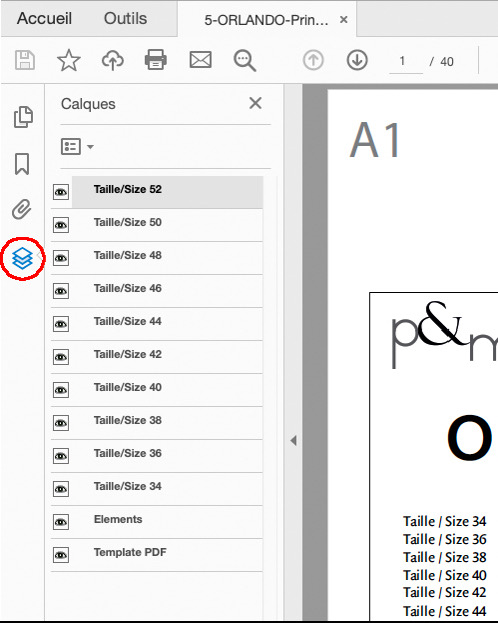498x623 pixels.
Task: Click the save floppy disk icon
Action: (25, 60)
